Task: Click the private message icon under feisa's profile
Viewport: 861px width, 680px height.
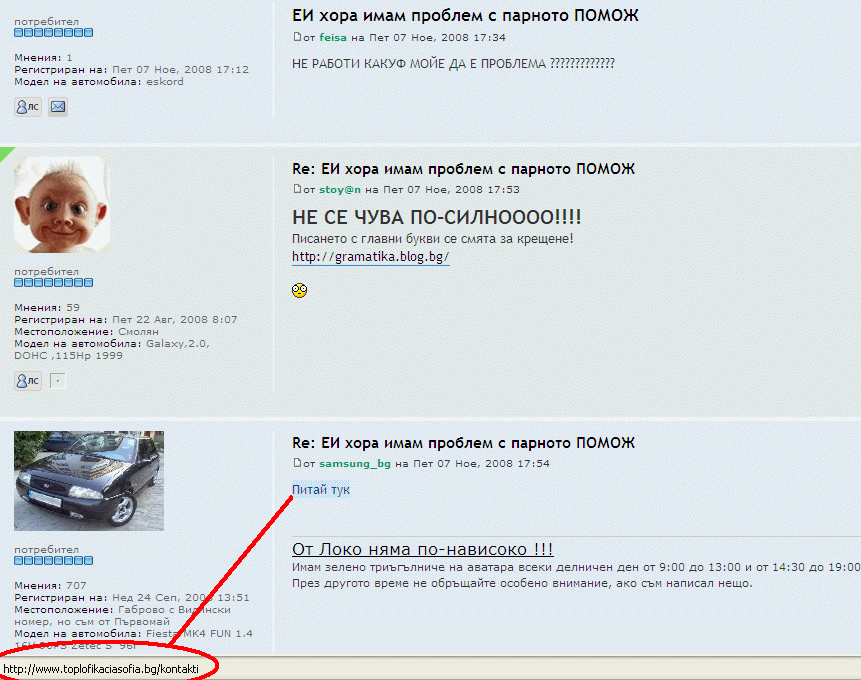Action: pos(28,107)
